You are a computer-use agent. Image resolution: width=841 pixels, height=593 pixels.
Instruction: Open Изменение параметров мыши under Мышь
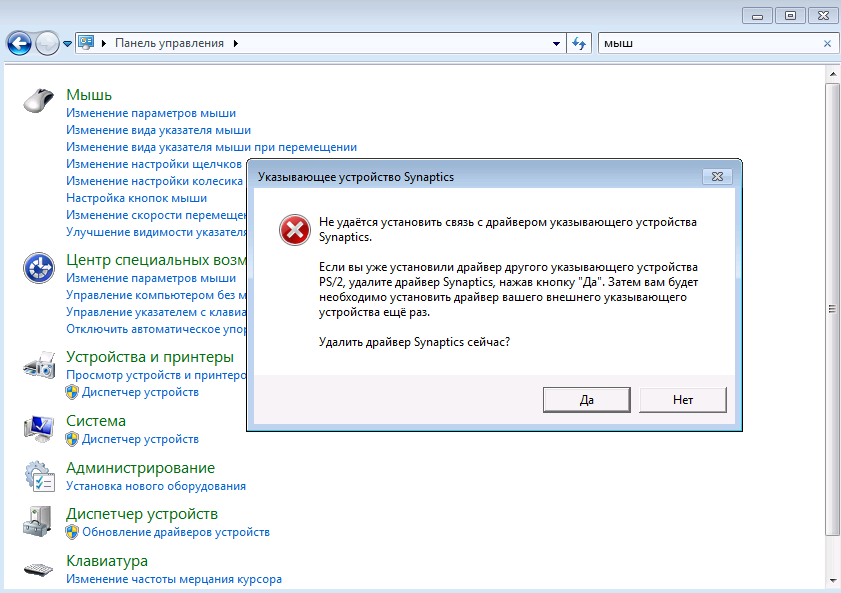(x=151, y=113)
